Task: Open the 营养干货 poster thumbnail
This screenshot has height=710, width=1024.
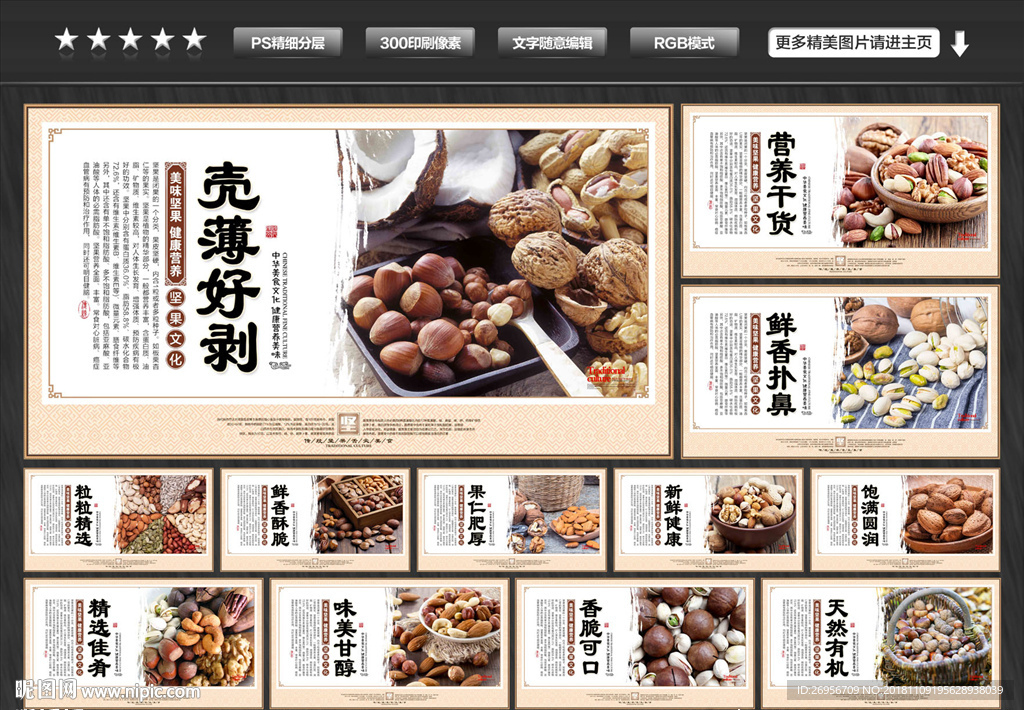Action: coord(840,191)
